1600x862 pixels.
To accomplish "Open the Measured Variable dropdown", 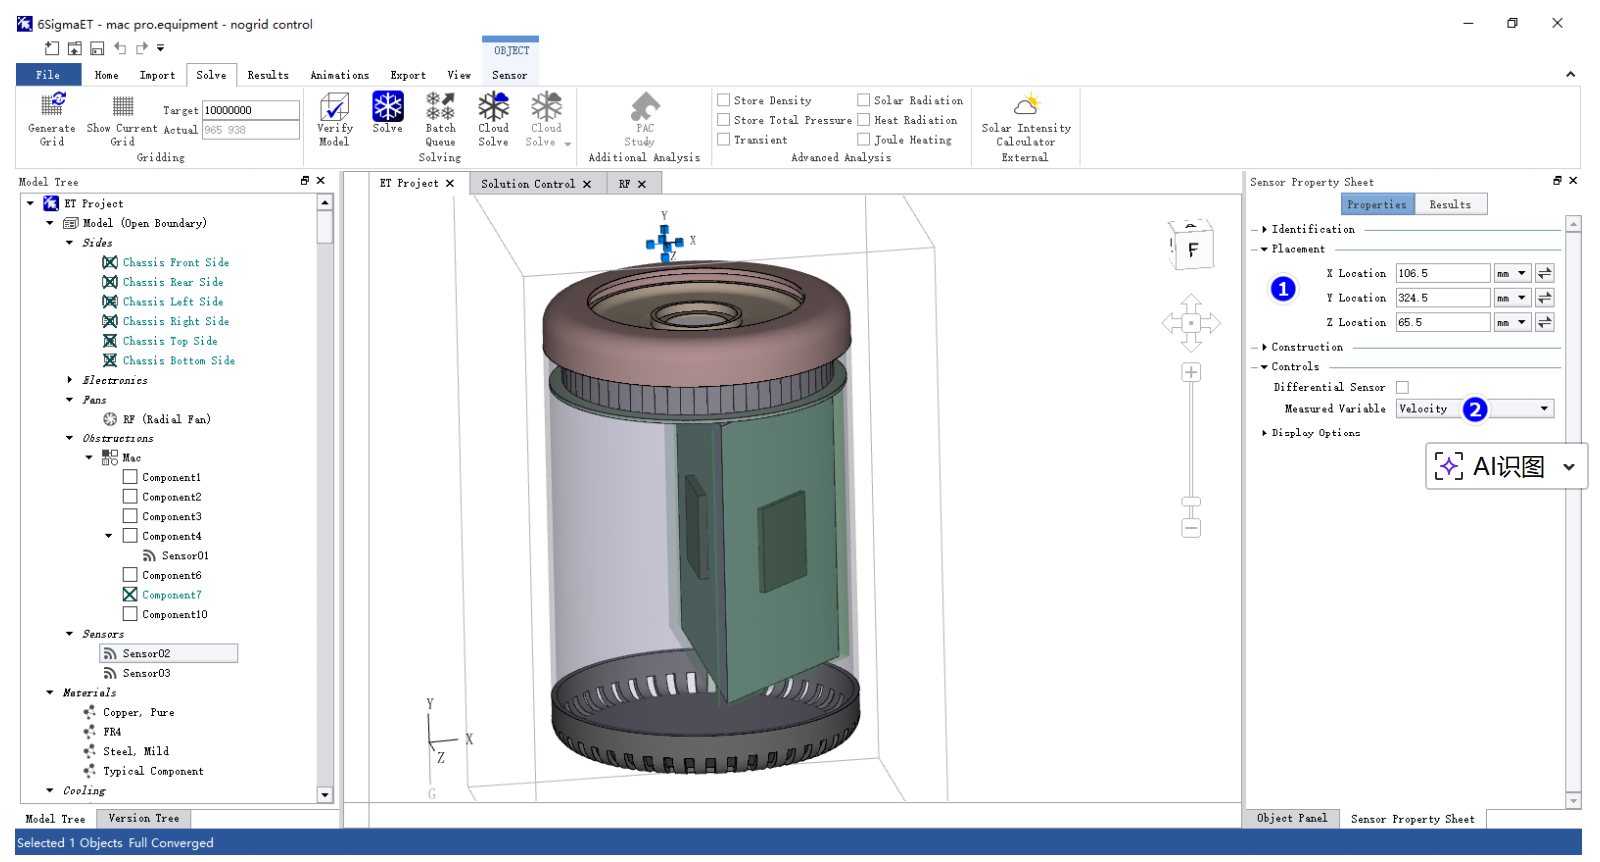I will (1544, 409).
